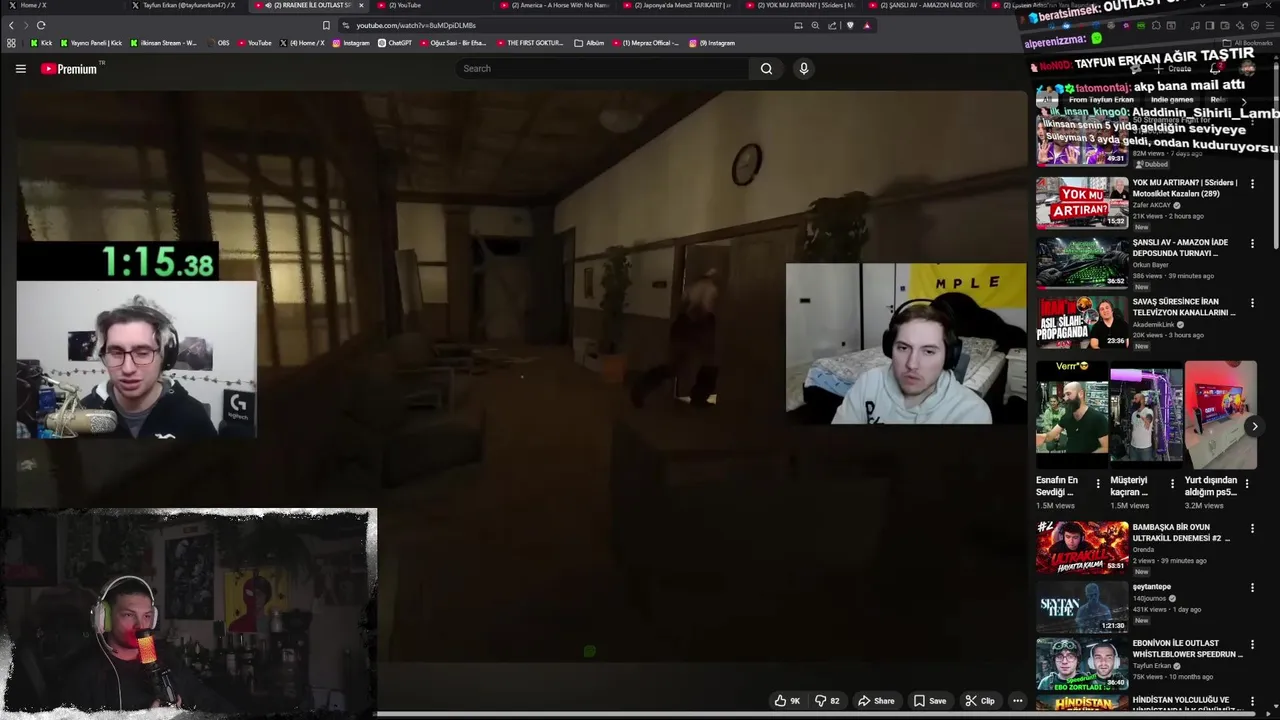Image resolution: width=1280 pixels, height=720 pixels.
Task: Open the ChatGPT bookmark
Action: (x=395, y=43)
